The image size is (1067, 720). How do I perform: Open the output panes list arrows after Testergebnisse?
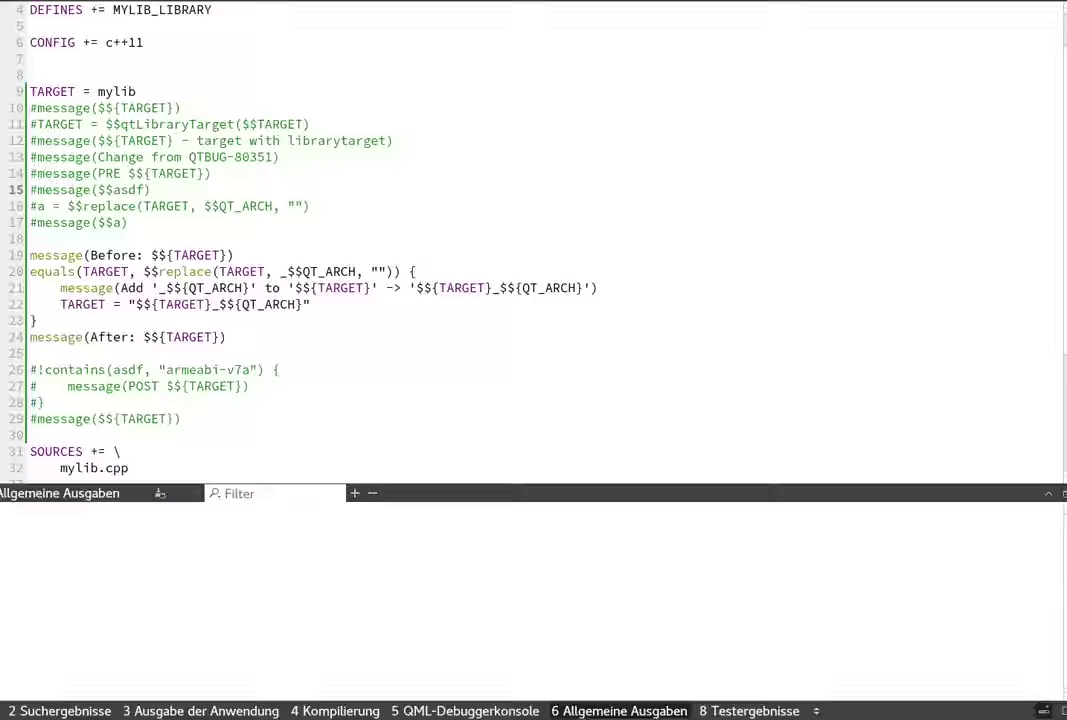point(816,711)
